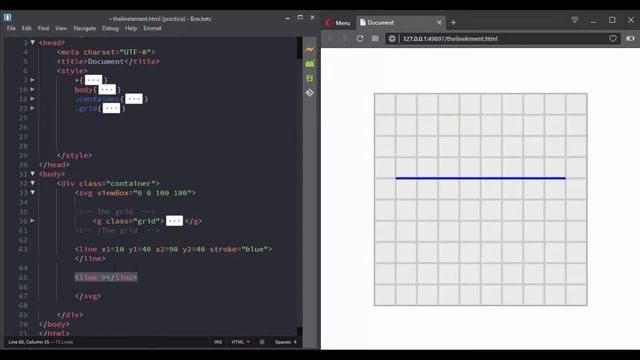Open the Opera Menu button
The width and height of the screenshot is (640, 360).
pyautogui.click(x=338, y=23)
